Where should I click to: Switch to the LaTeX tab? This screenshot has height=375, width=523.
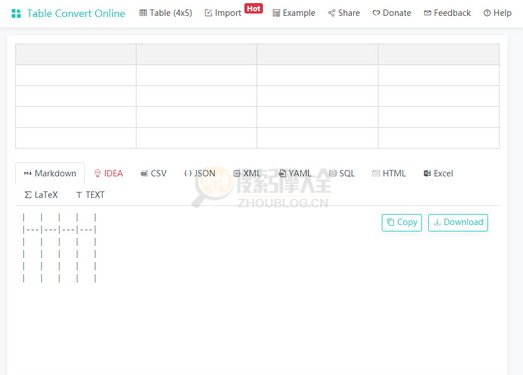pyautogui.click(x=41, y=195)
